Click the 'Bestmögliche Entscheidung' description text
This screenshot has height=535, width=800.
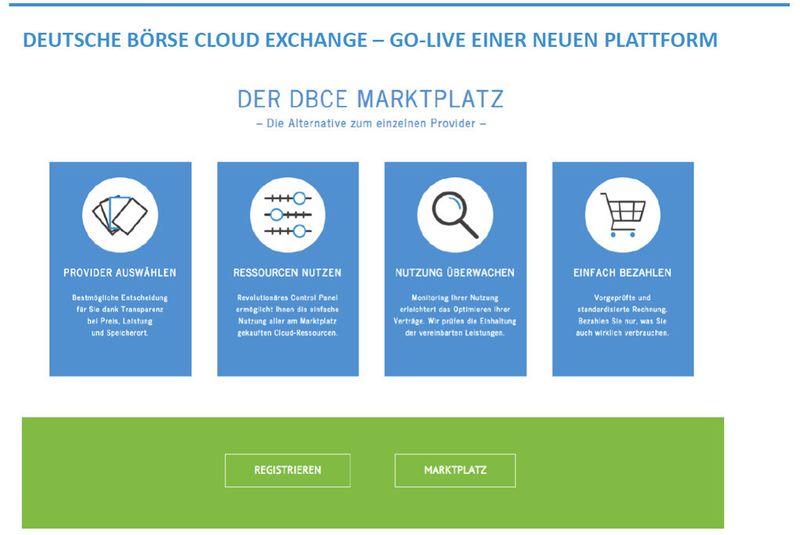click(x=120, y=315)
